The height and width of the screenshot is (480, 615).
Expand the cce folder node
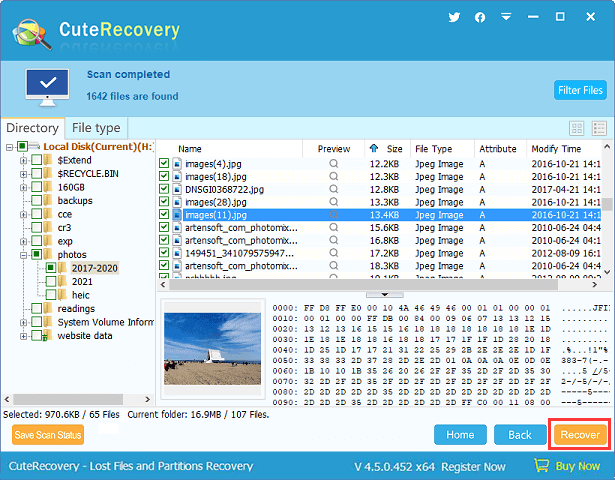(24, 215)
